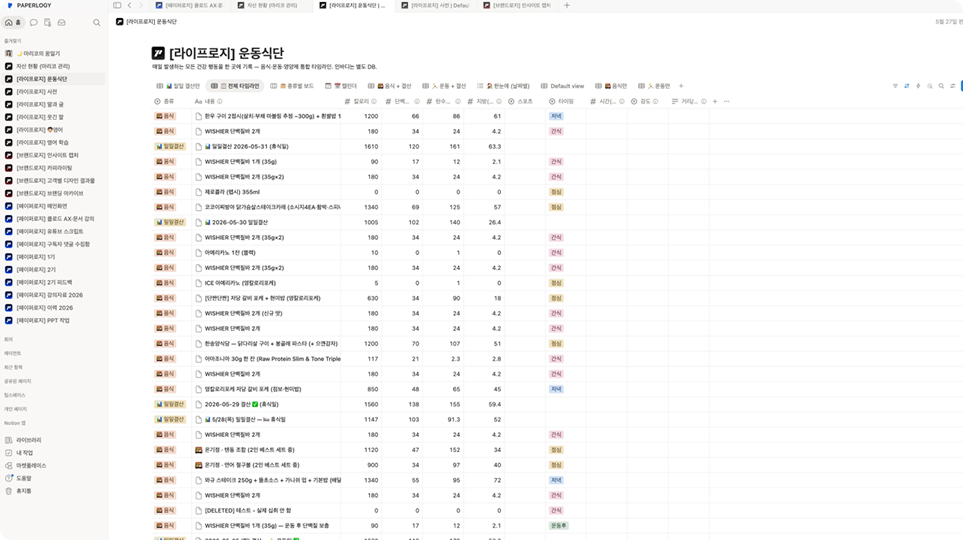963x540 pixels.
Task: Click the blue sort arrows icon
Action: click(906, 86)
